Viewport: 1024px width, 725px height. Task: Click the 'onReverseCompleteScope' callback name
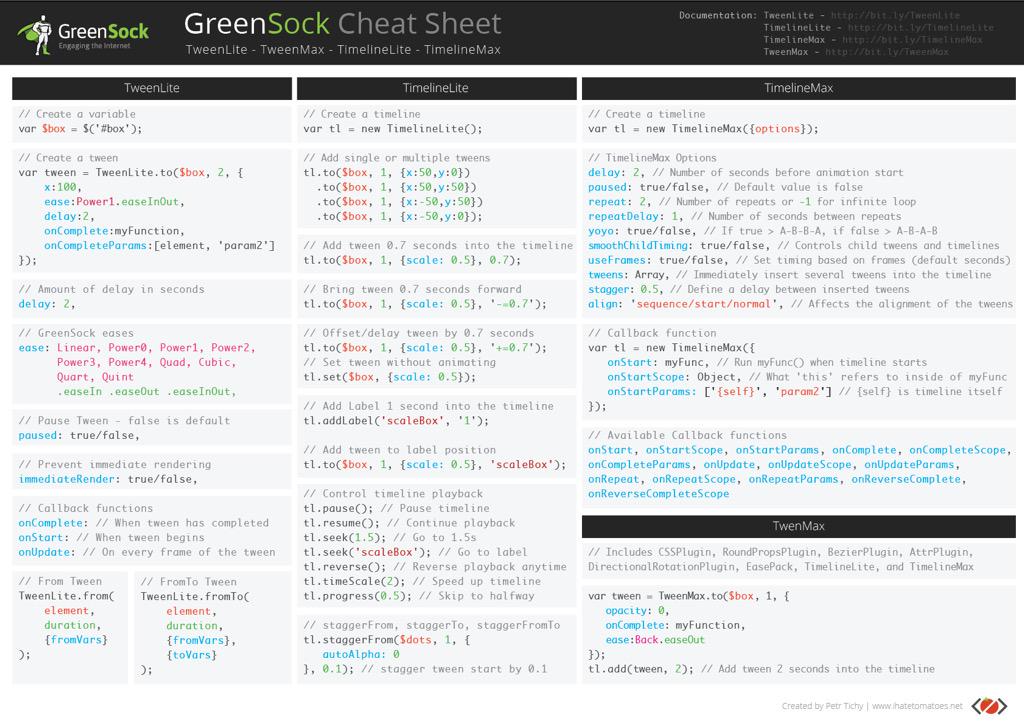pos(658,494)
